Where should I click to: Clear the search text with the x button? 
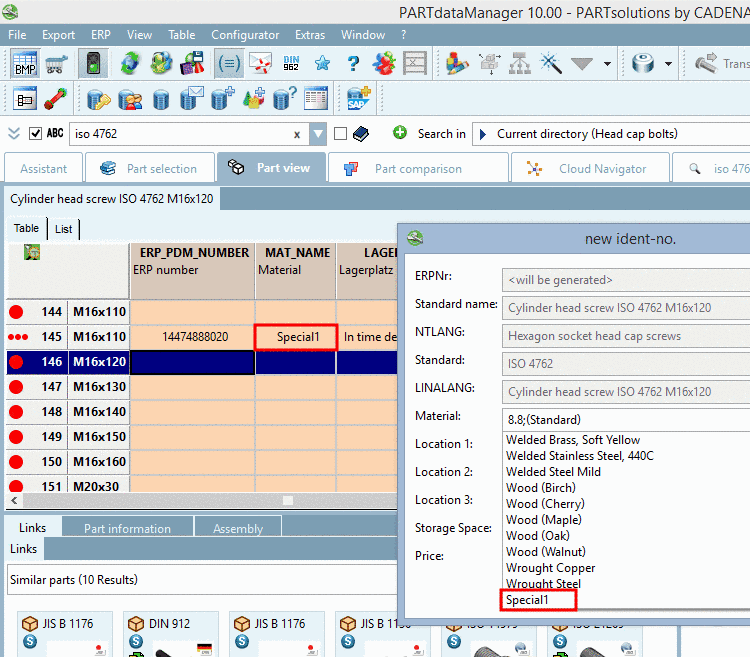tap(297, 134)
